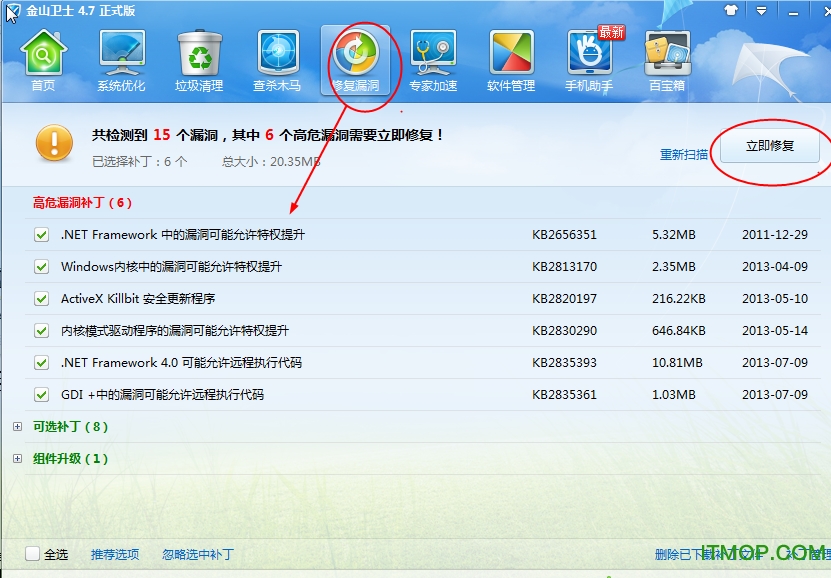This screenshot has height=578, width=831.
Task: Open 垃圾清理 trash cleanup
Action: [x=199, y=58]
